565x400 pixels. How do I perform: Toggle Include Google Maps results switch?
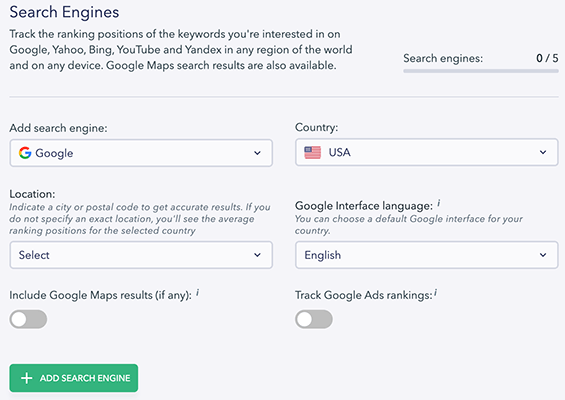click(28, 319)
